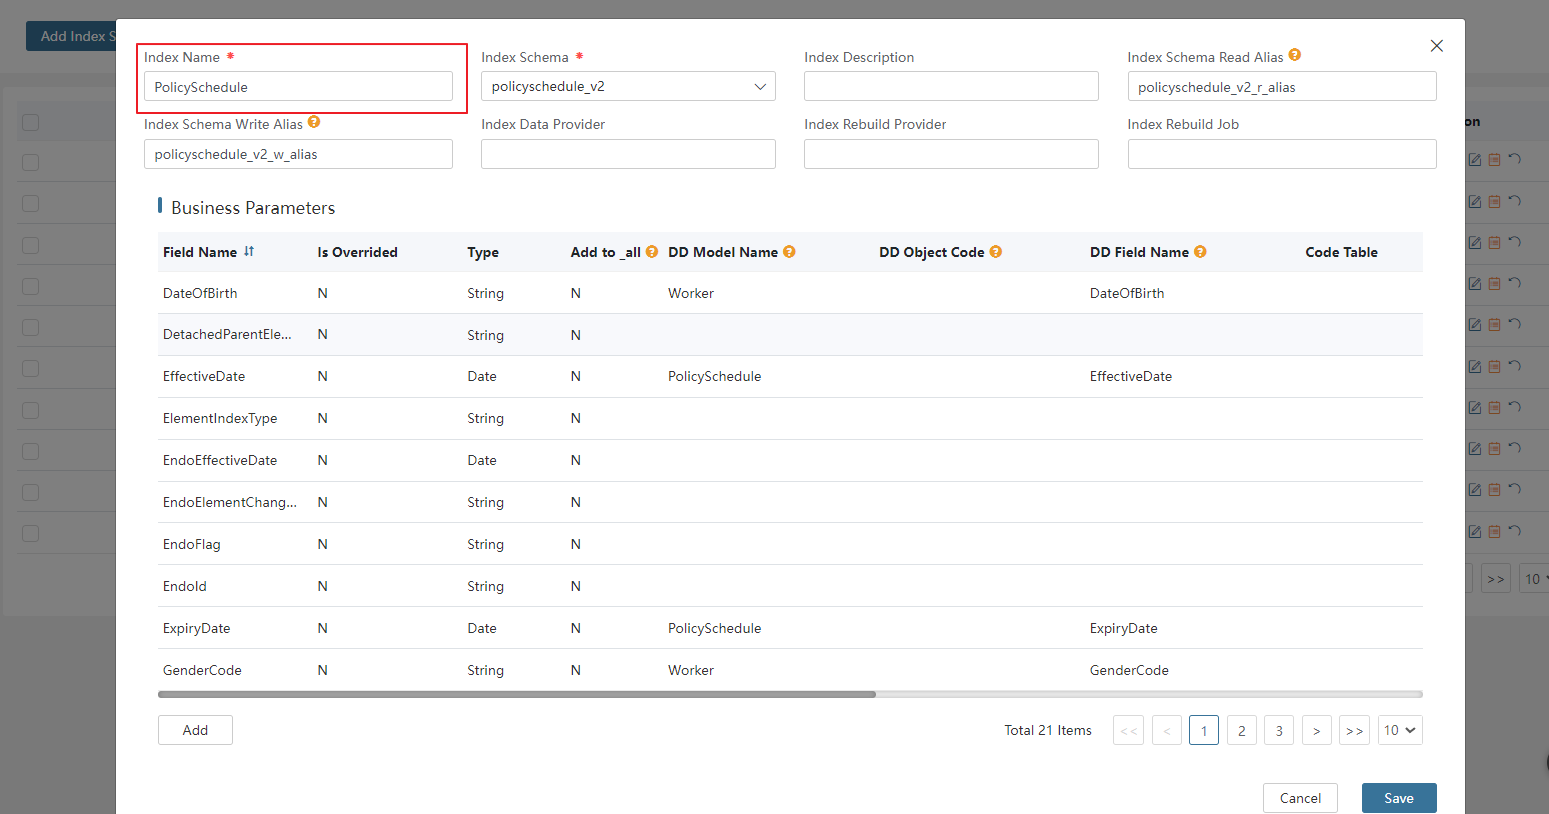Select the EndoFlag field name cell
This screenshot has width=1549, height=814.
pos(192,544)
